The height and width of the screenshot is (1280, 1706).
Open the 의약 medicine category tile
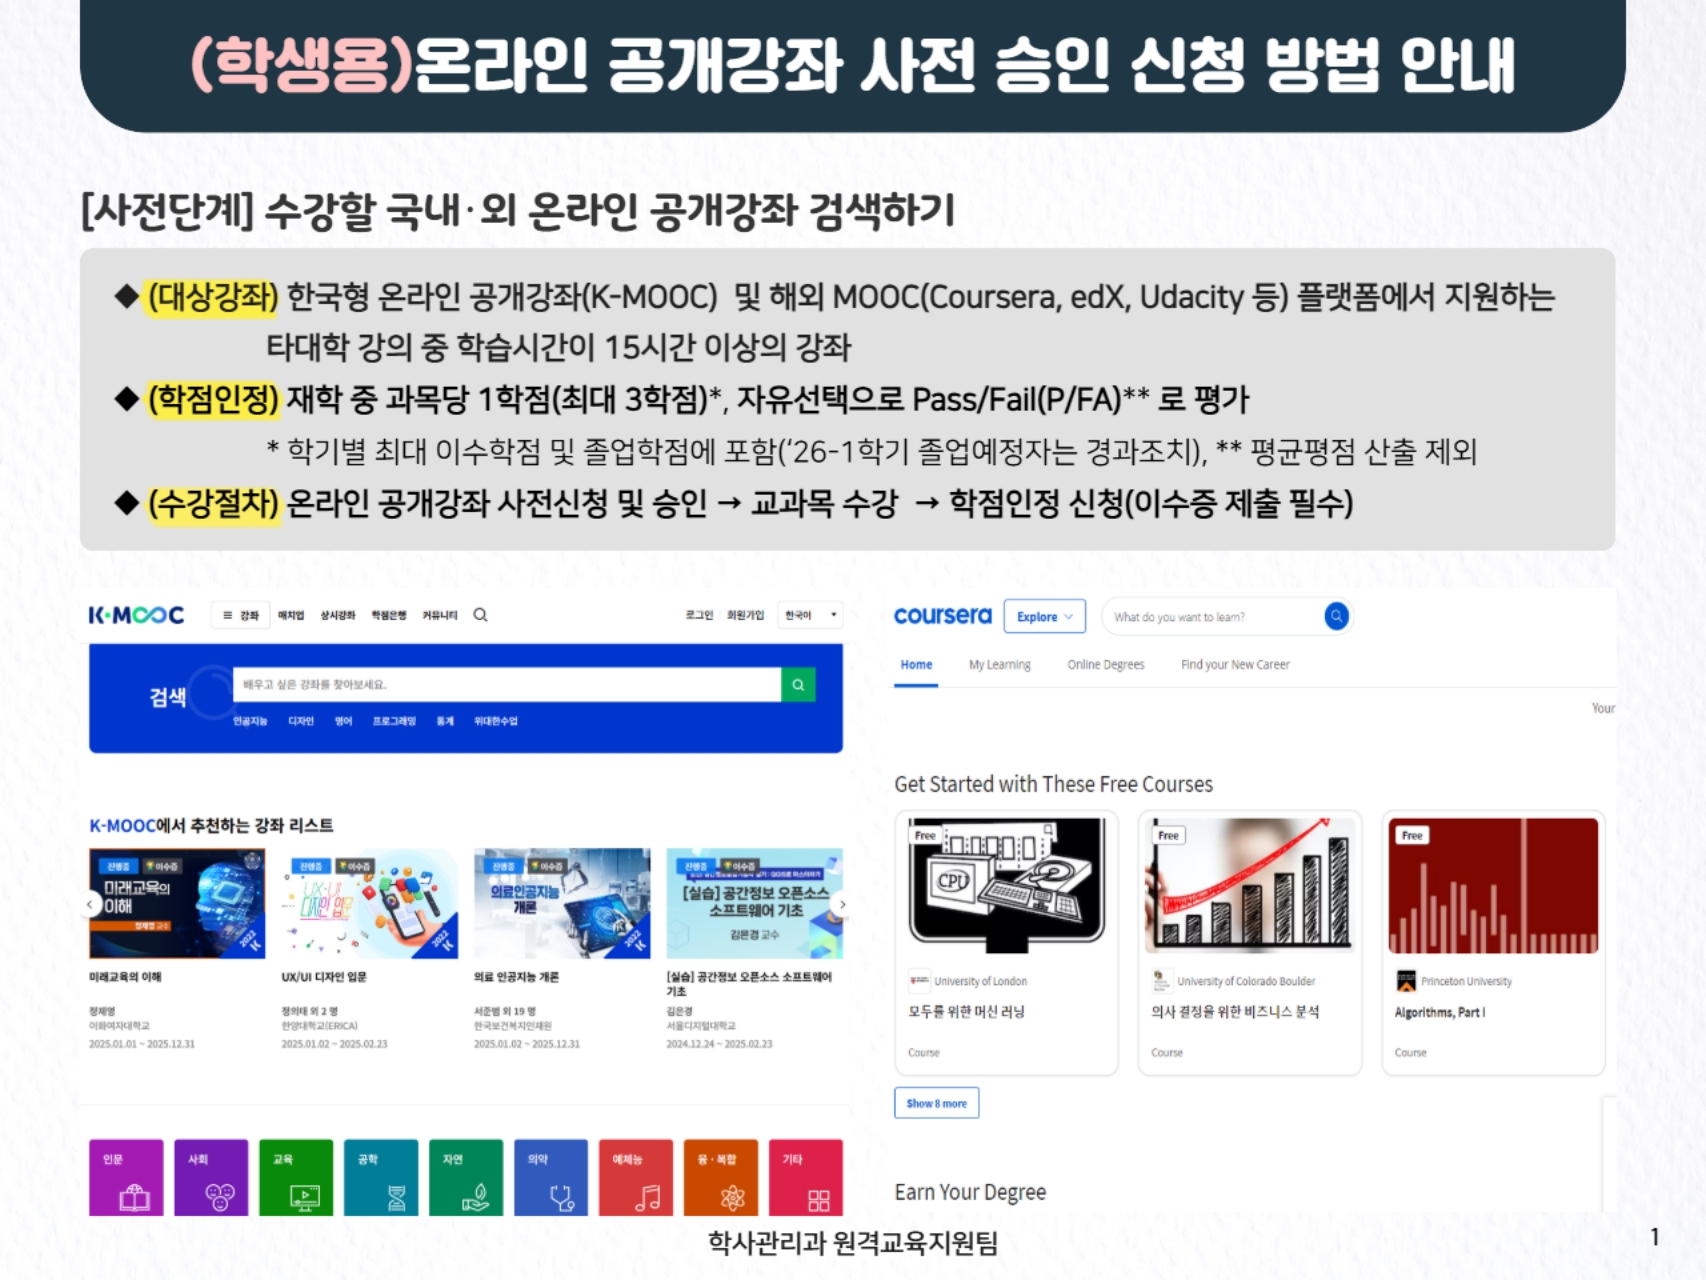click(x=551, y=1177)
